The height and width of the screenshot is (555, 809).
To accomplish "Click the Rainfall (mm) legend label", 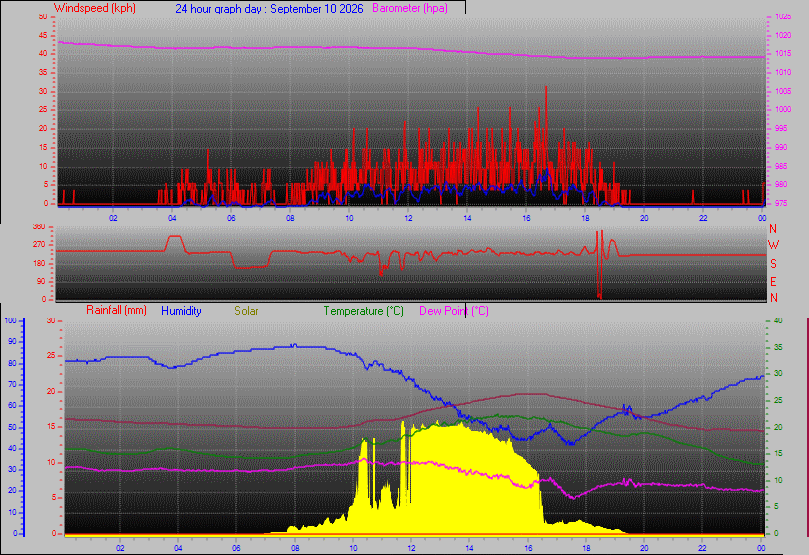I will click(116, 310).
